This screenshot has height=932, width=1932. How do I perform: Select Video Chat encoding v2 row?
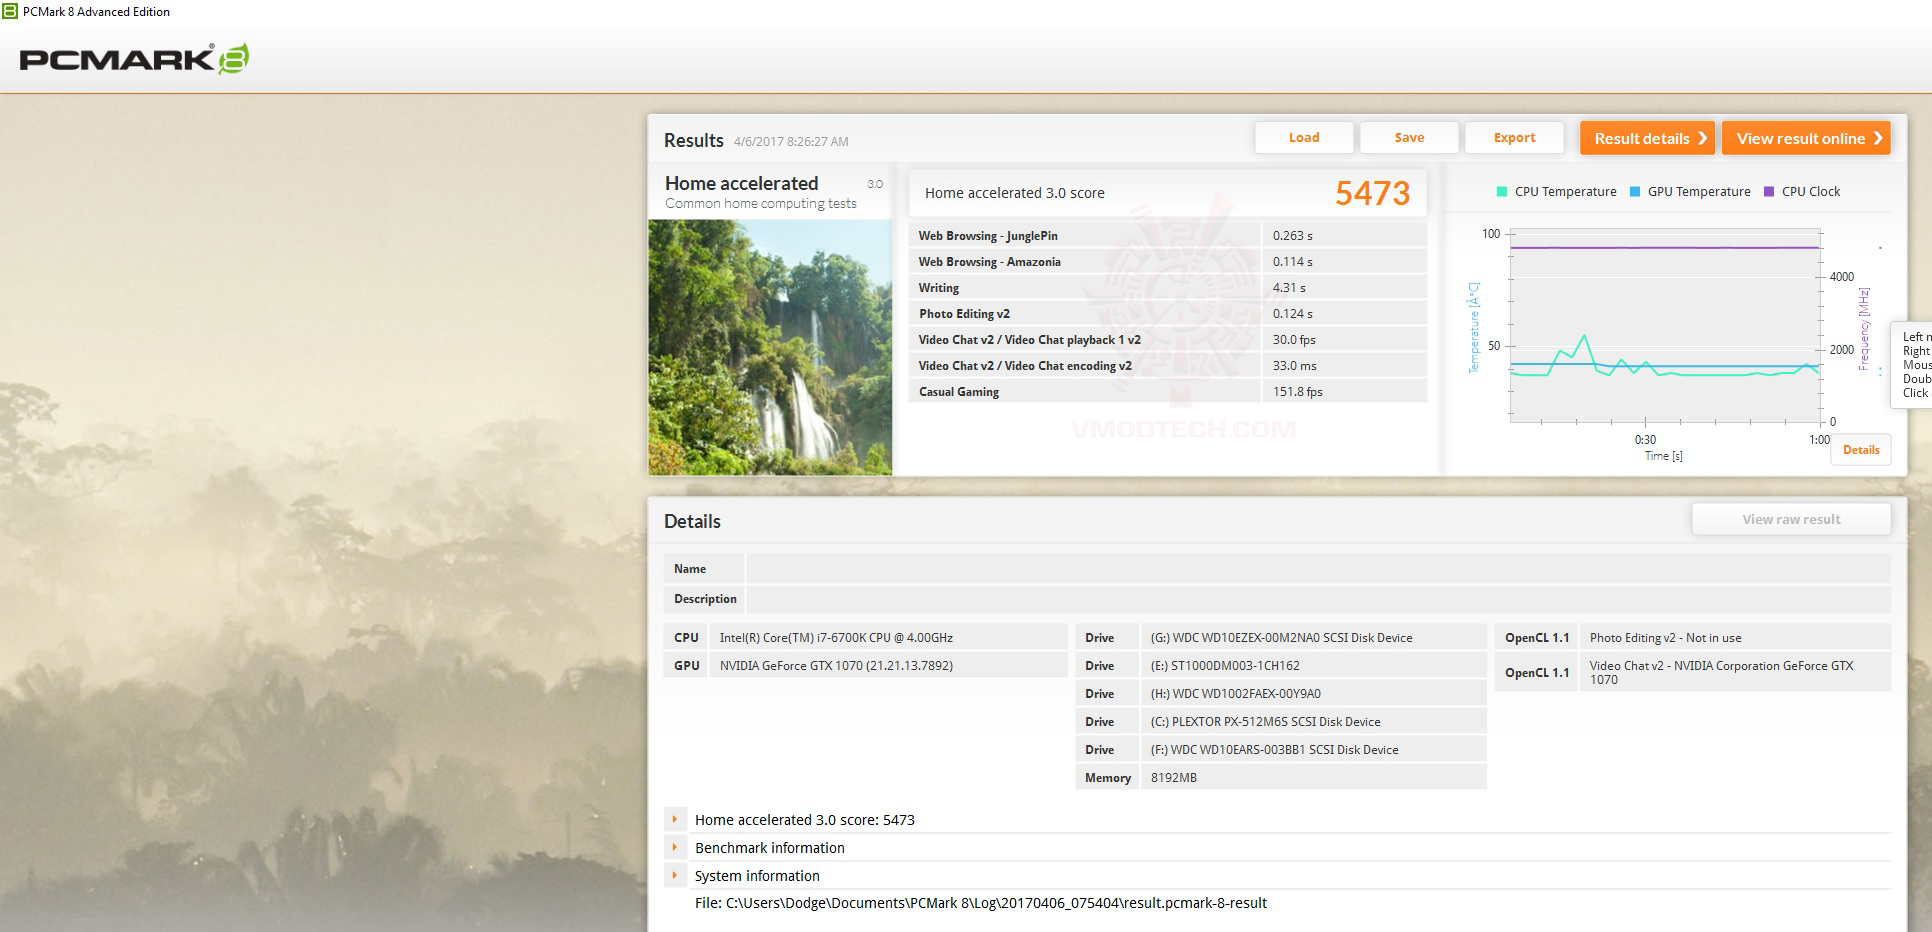1167,366
